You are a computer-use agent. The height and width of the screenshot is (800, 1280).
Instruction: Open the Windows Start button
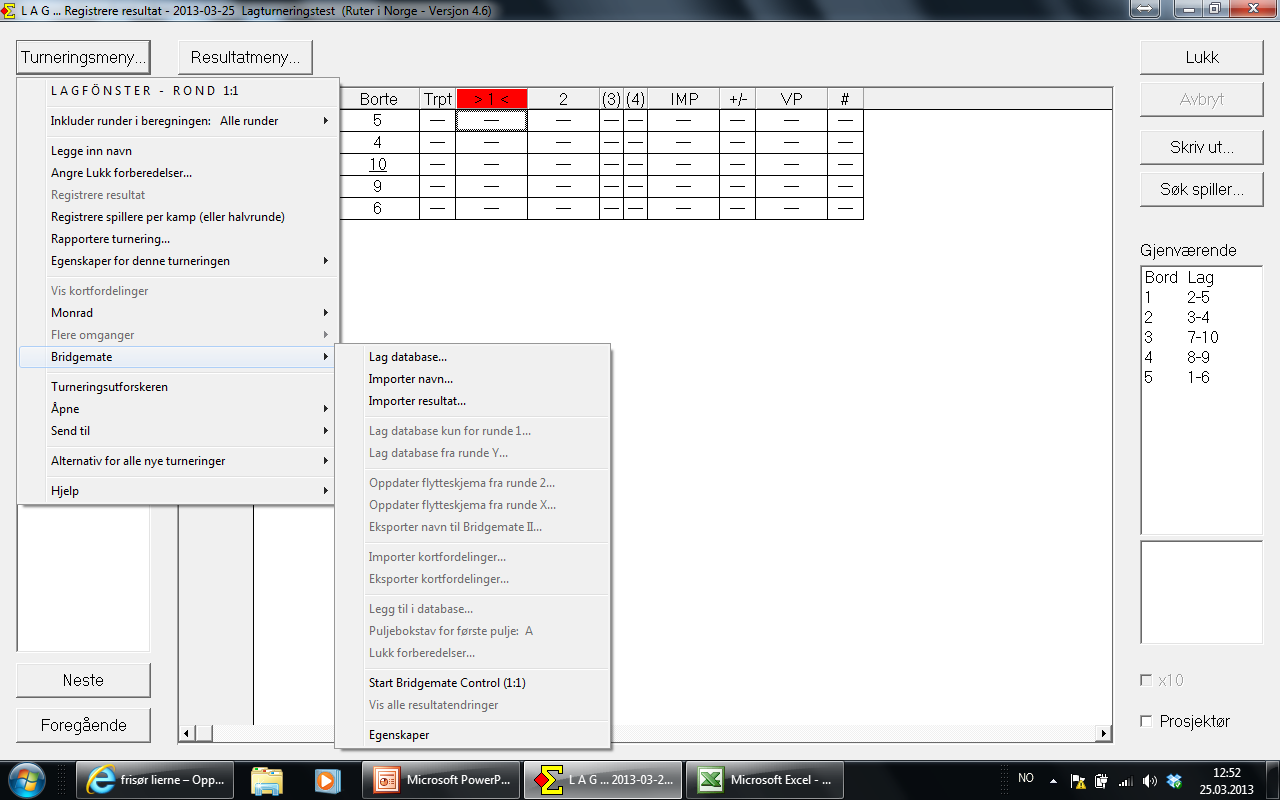pos(27,780)
